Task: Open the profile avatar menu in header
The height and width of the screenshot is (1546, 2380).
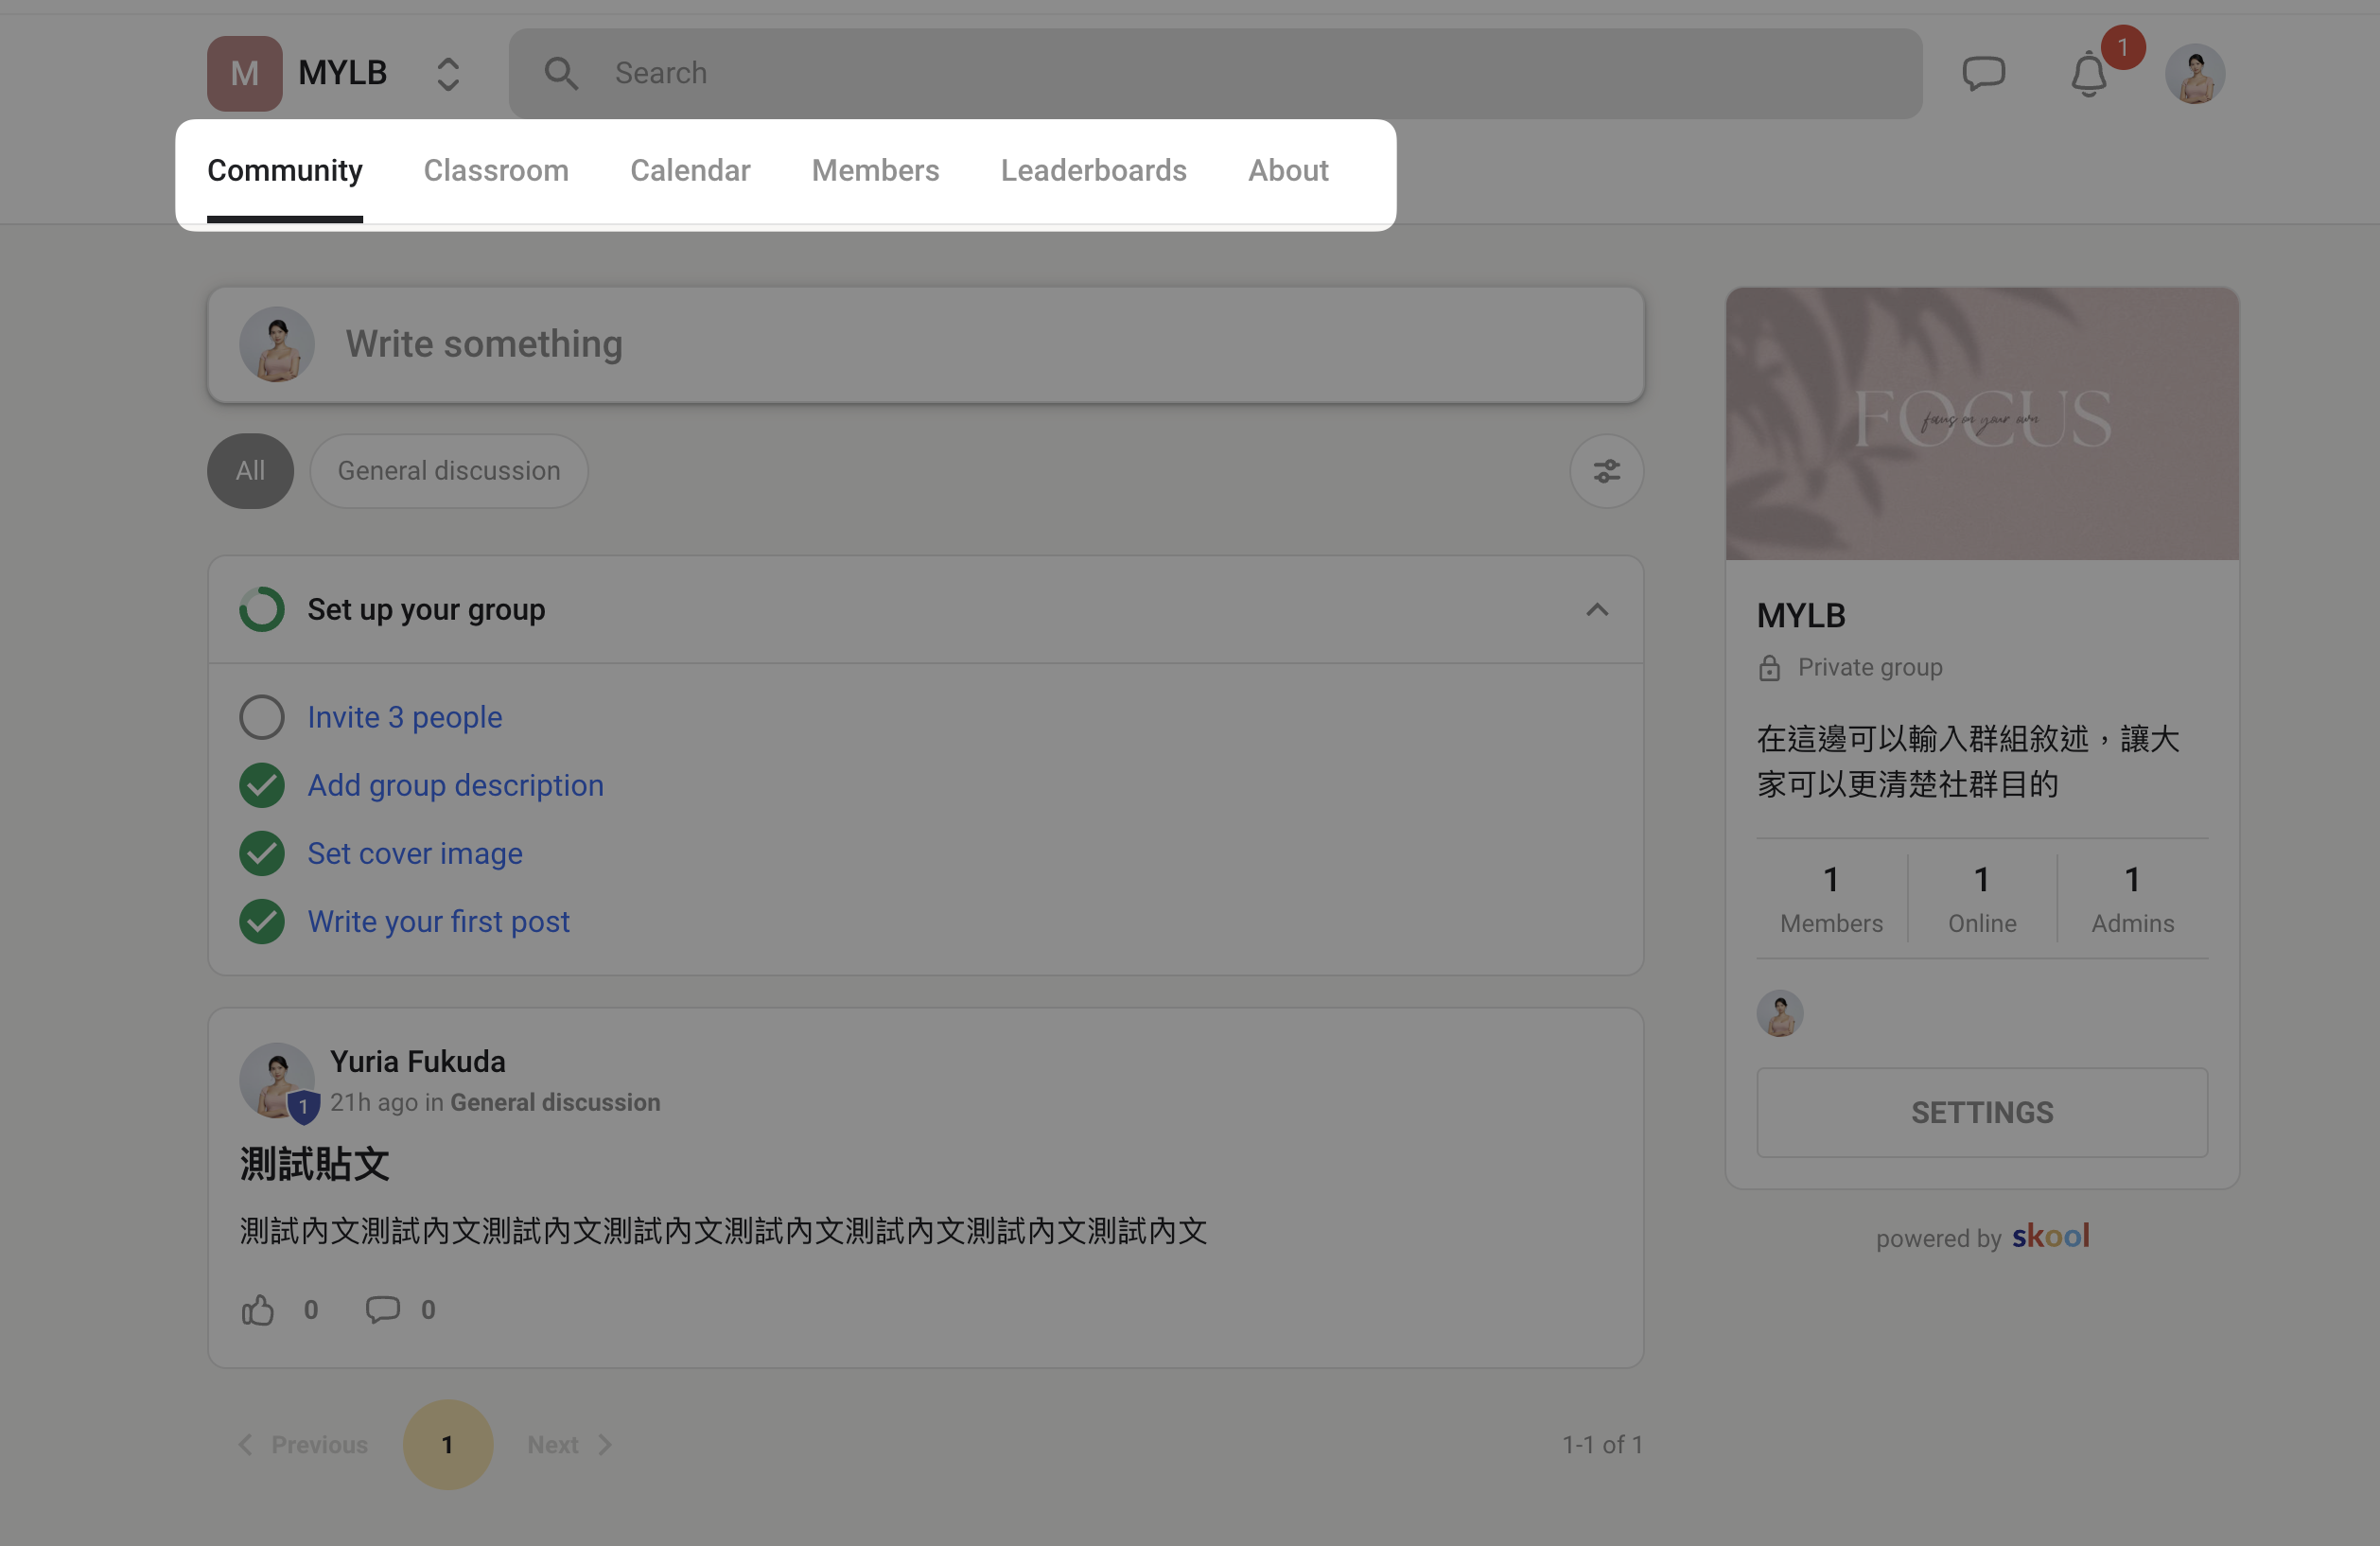Action: [x=2195, y=73]
